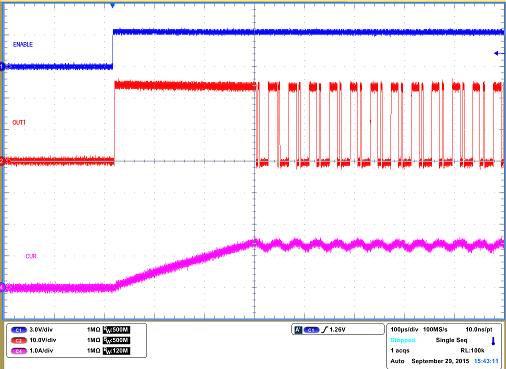
Task: Click the C1 trigger source badge
Action: (x=311, y=330)
